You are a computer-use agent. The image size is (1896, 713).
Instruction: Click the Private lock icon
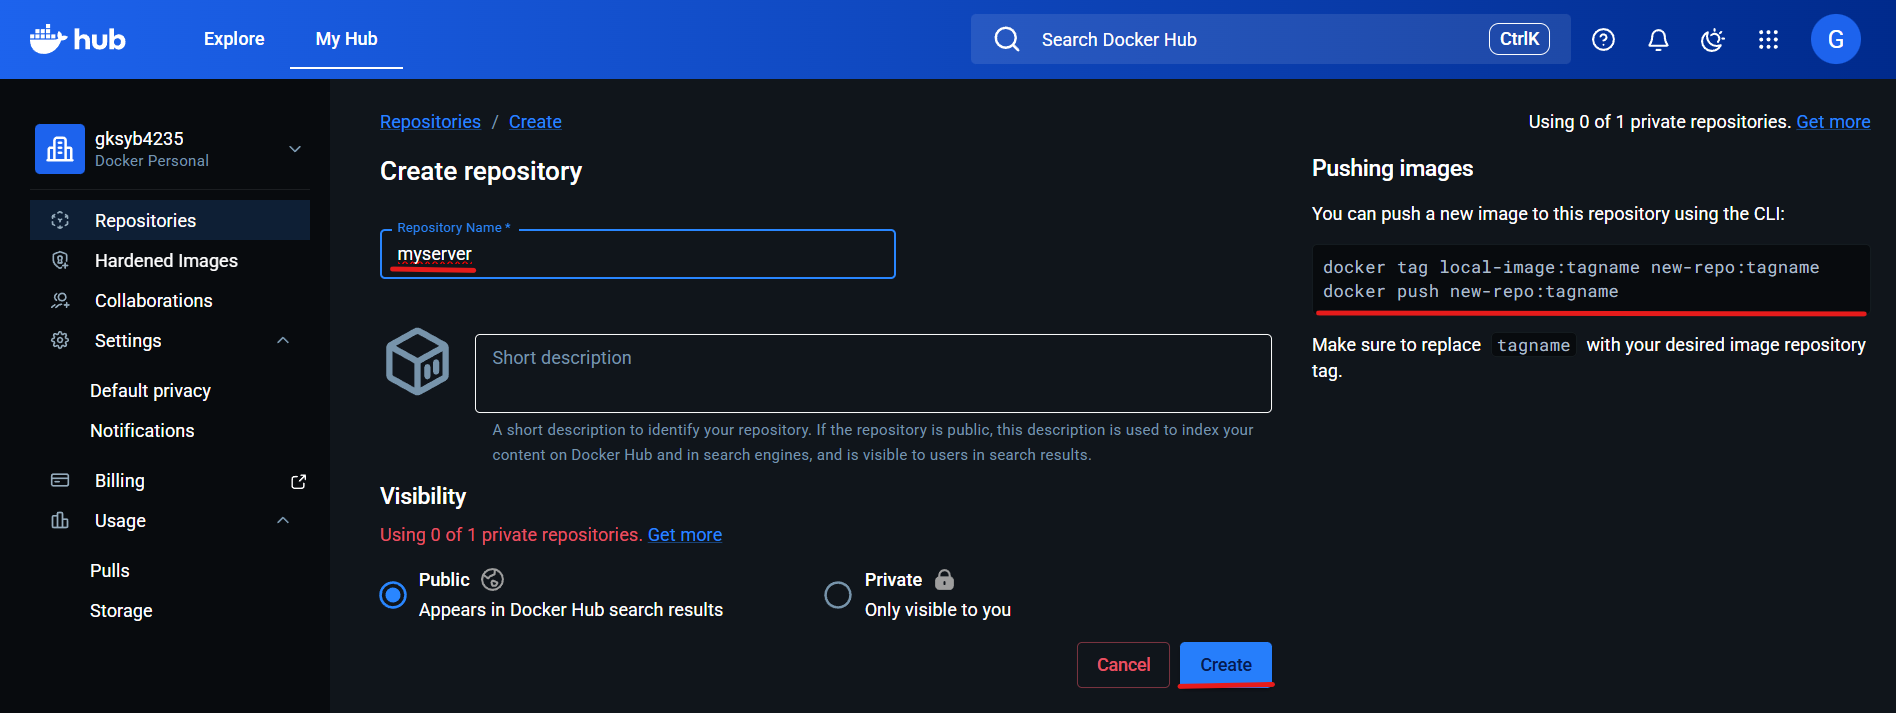pyautogui.click(x=944, y=579)
